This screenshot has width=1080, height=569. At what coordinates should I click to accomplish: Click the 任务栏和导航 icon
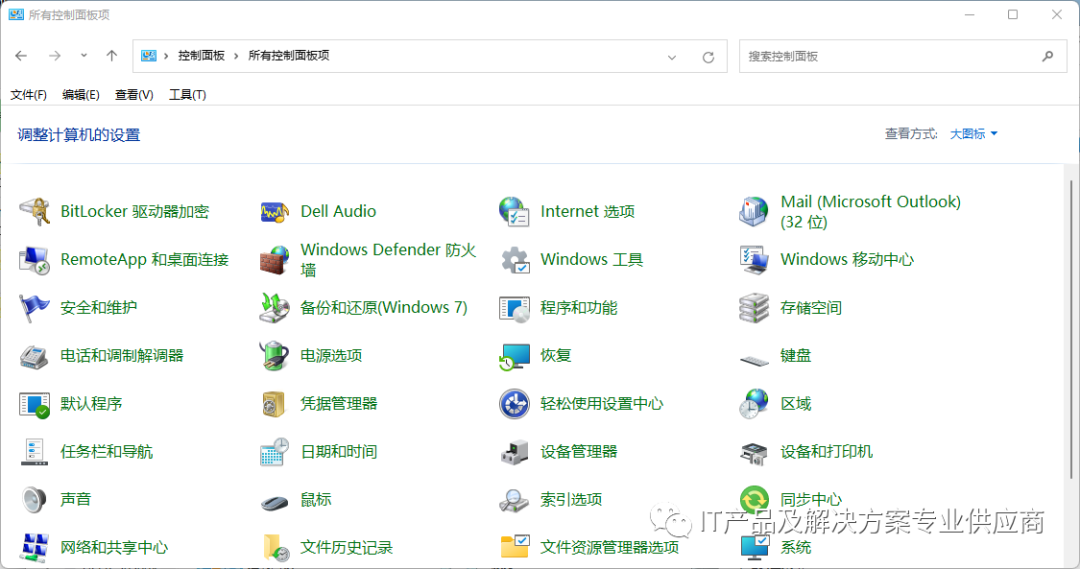click(x=34, y=452)
